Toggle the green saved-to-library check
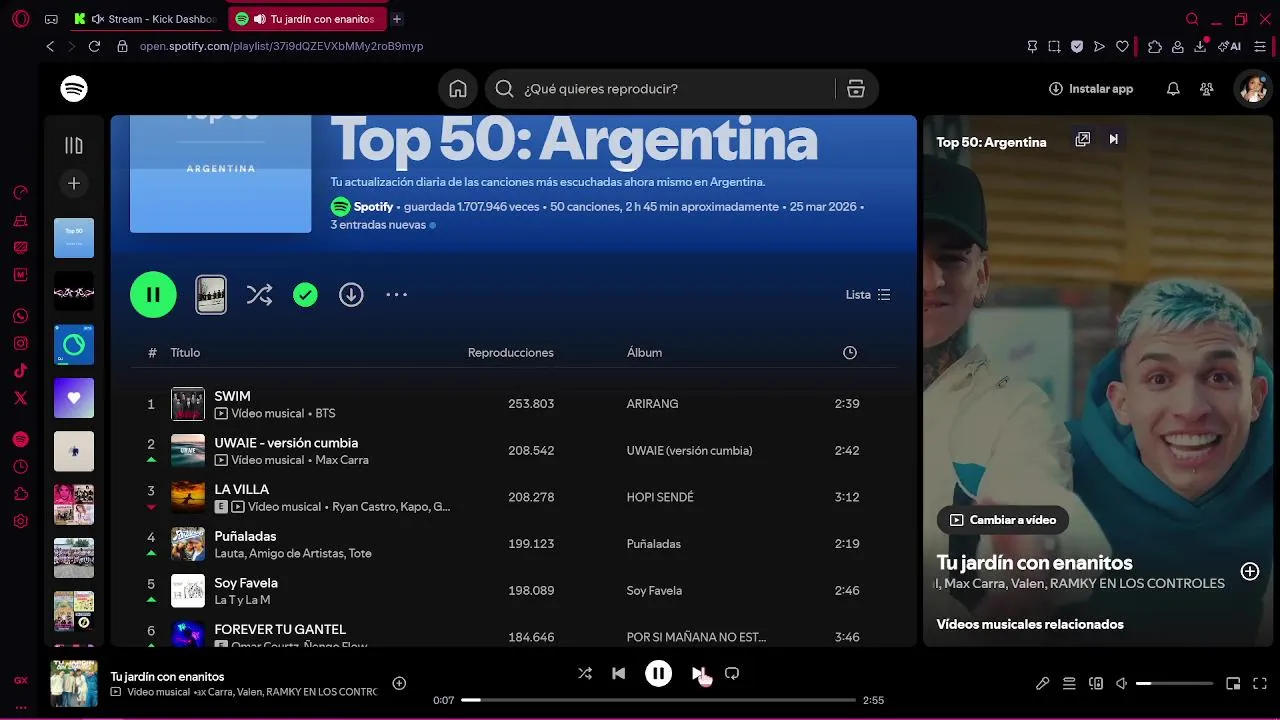This screenshot has width=1280, height=720. pos(305,294)
